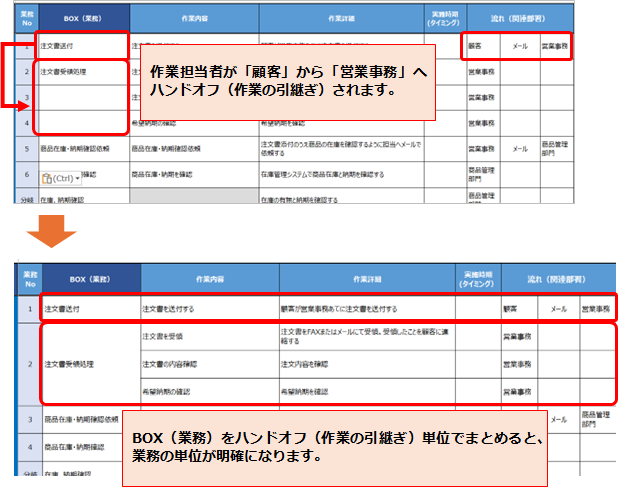Click 注文書受領処理 cell in top table
This screenshot has width=618, height=487.
pyautogui.click(x=84, y=72)
